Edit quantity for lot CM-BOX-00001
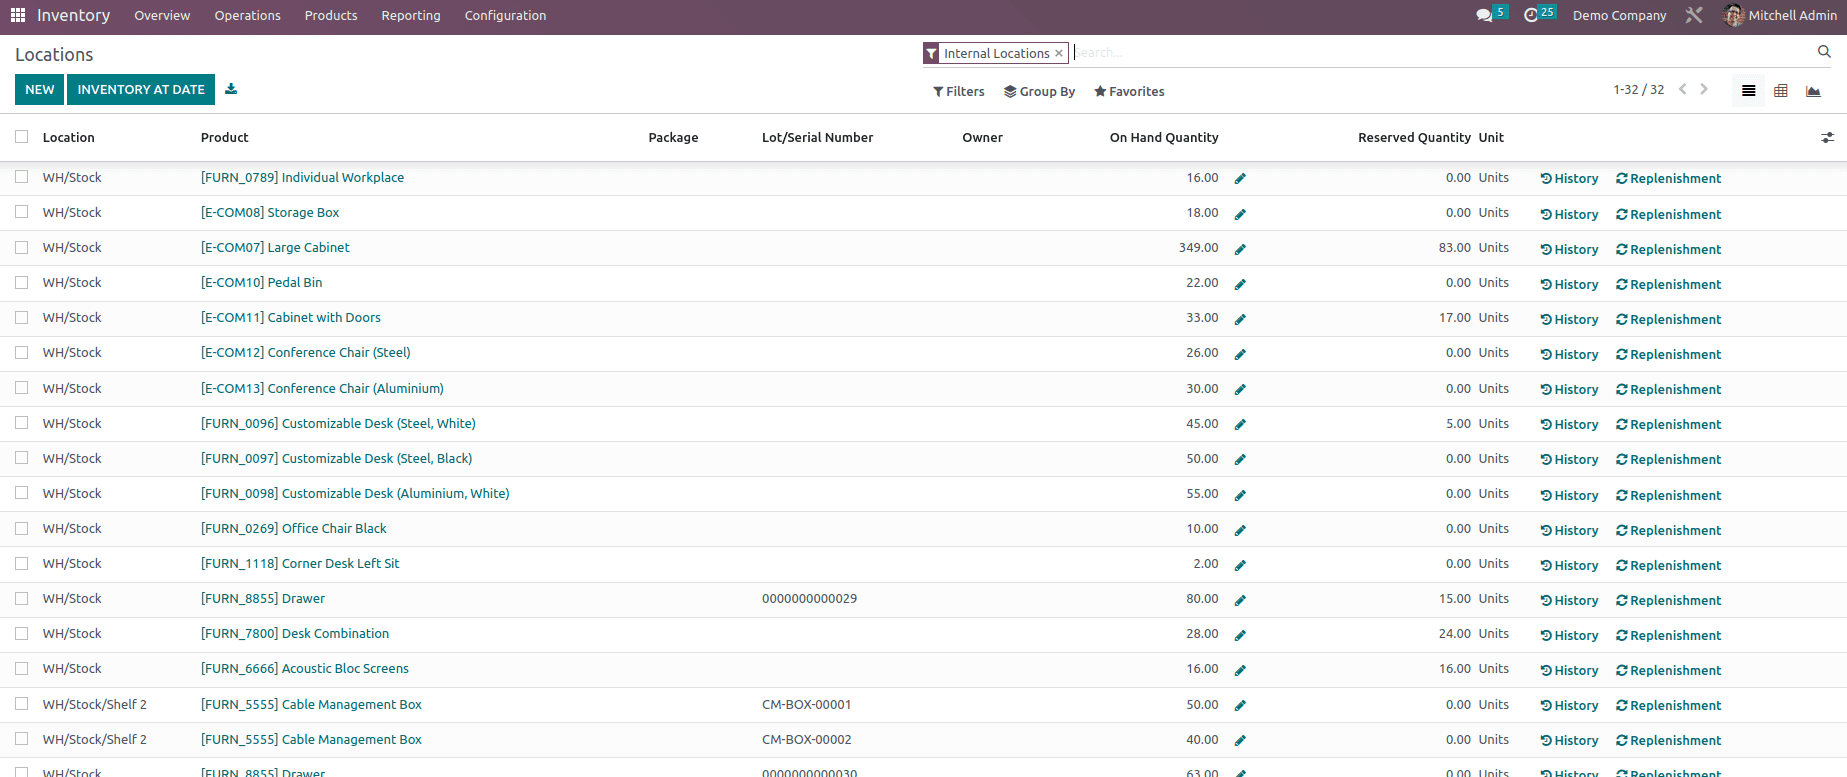Image resolution: width=1847 pixels, height=777 pixels. pyautogui.click(x=1240, y=705)
